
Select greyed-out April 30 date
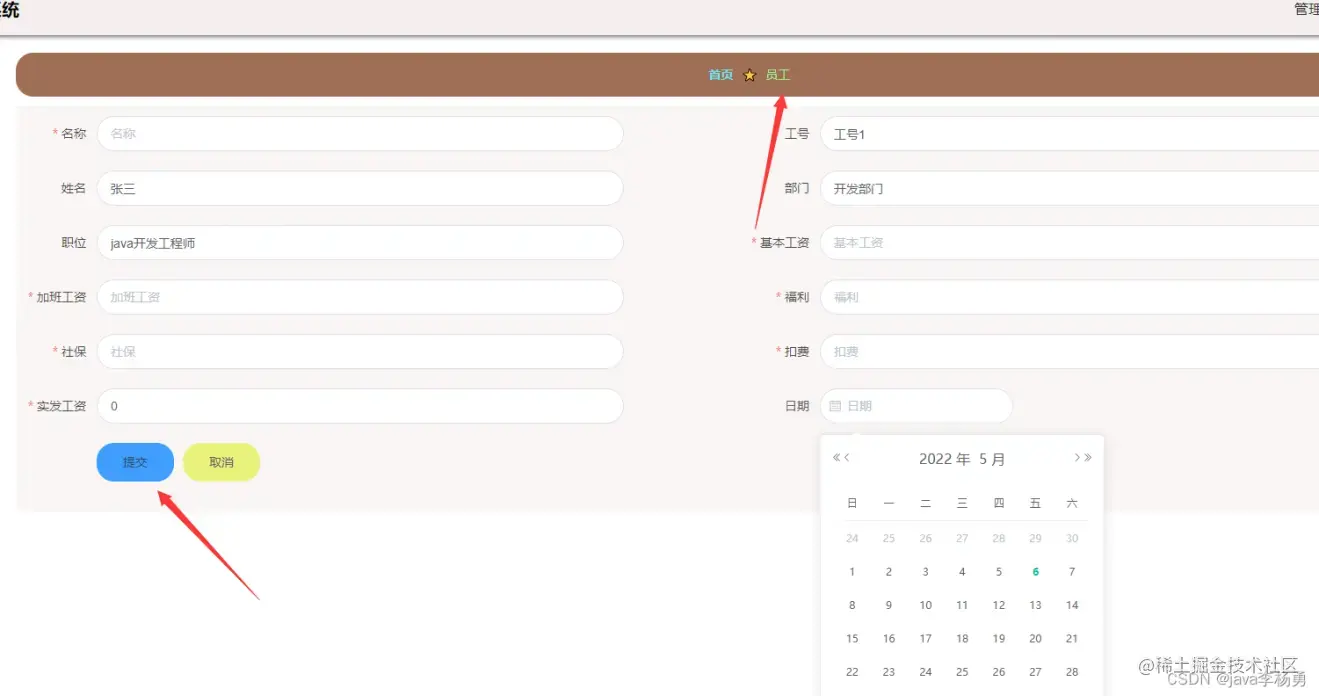pyautogui.click(x=1072, y=538)
